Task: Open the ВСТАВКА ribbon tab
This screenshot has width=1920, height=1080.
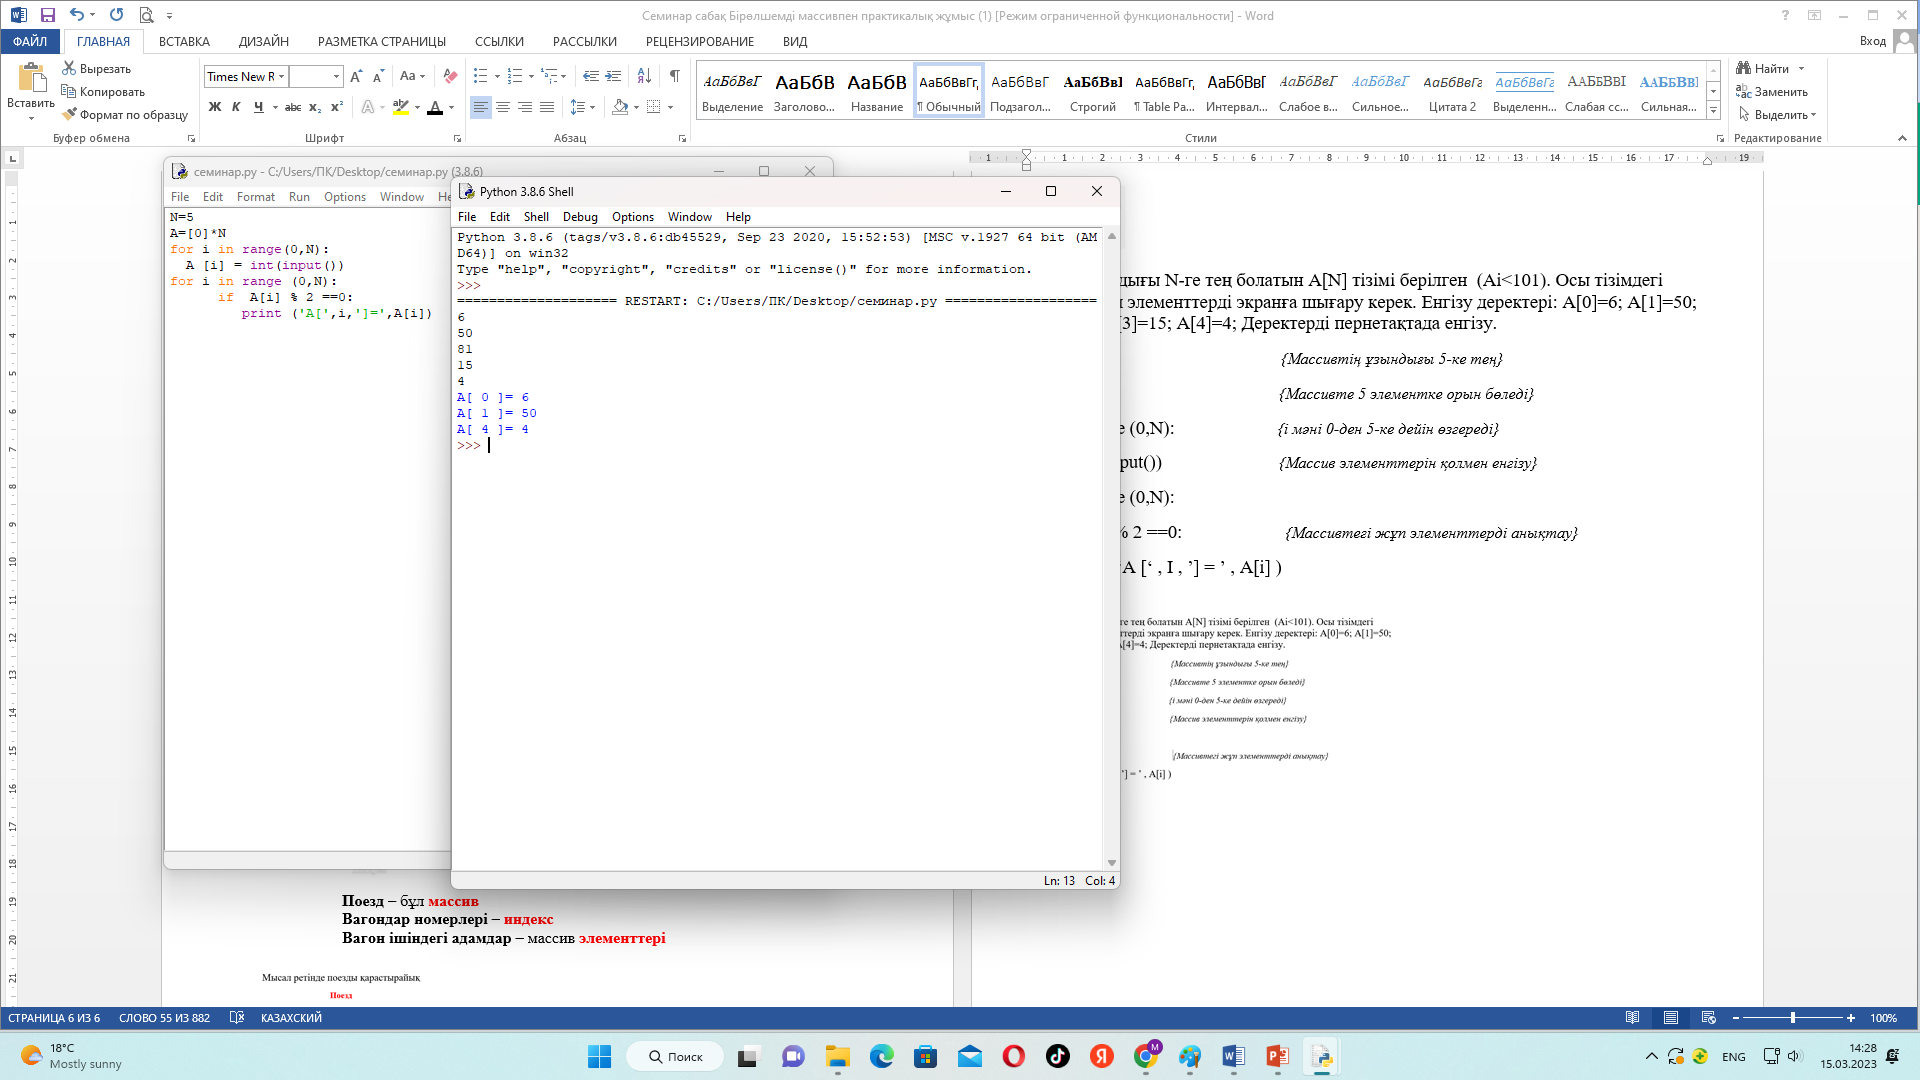Action: point(184,41)
